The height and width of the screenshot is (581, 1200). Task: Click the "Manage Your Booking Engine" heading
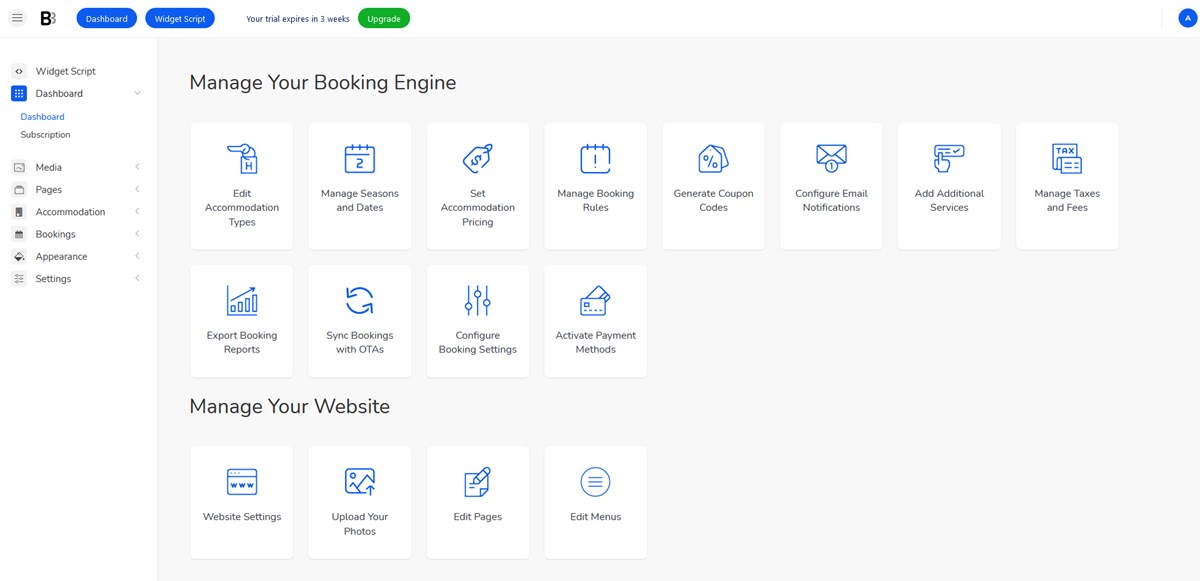(323, 82)
